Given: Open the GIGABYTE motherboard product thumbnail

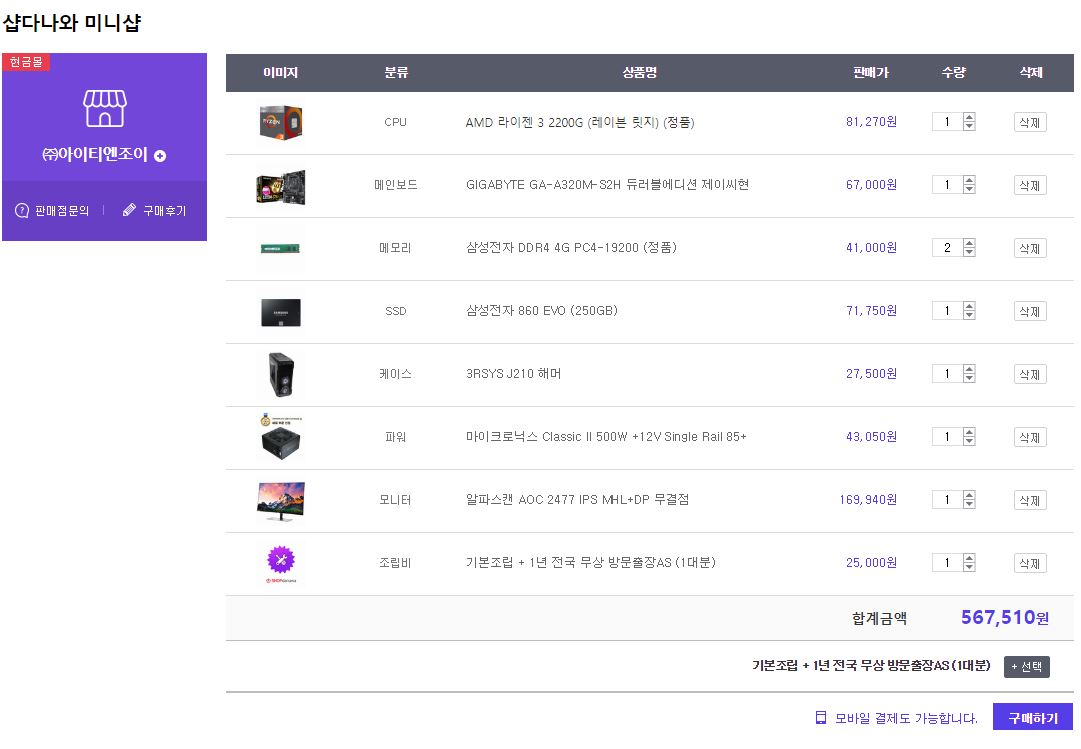Looking at the screenshot, I should click(x=281, y=186).
